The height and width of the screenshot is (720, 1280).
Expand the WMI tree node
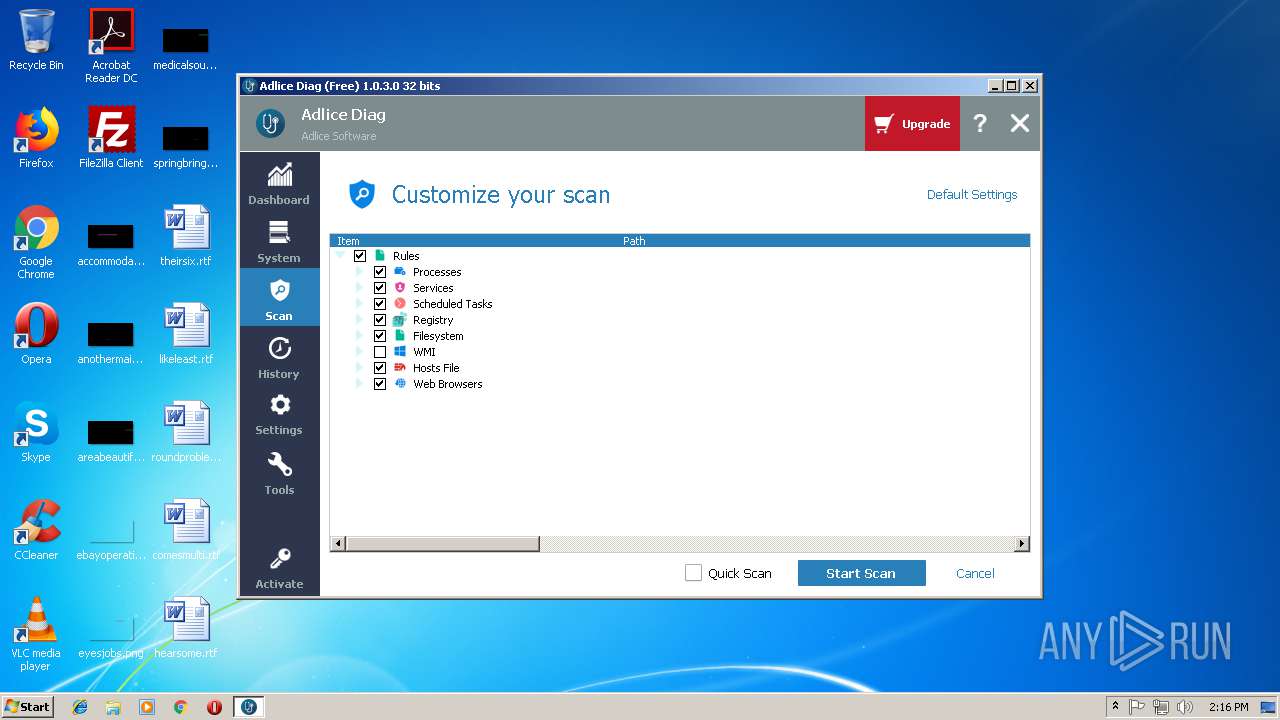click(x=360, y=352)
